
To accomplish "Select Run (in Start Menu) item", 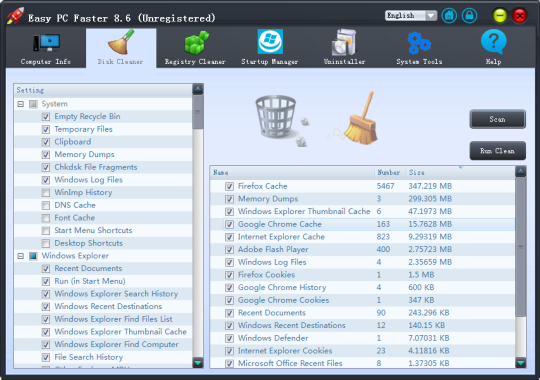I will pyautogui.click(x=90, y=281).
